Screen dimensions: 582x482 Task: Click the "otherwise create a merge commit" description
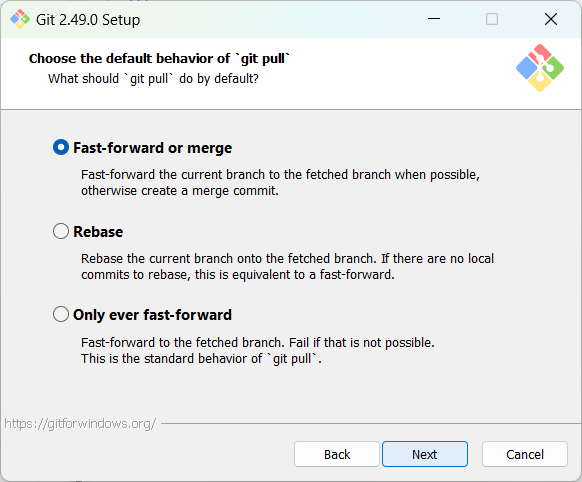pyautogui.click(x=180, y=191)
